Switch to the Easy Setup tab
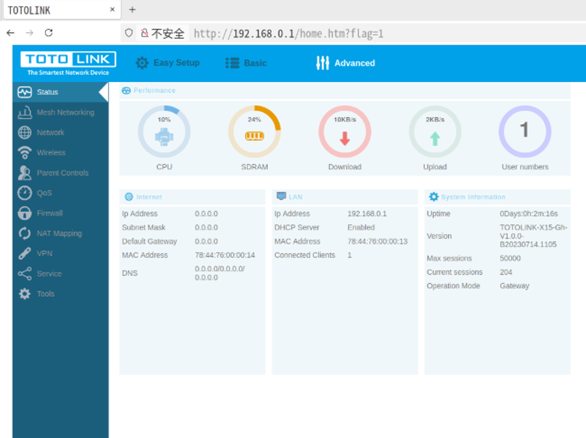 pyautogui.click(x=167, y=63)
